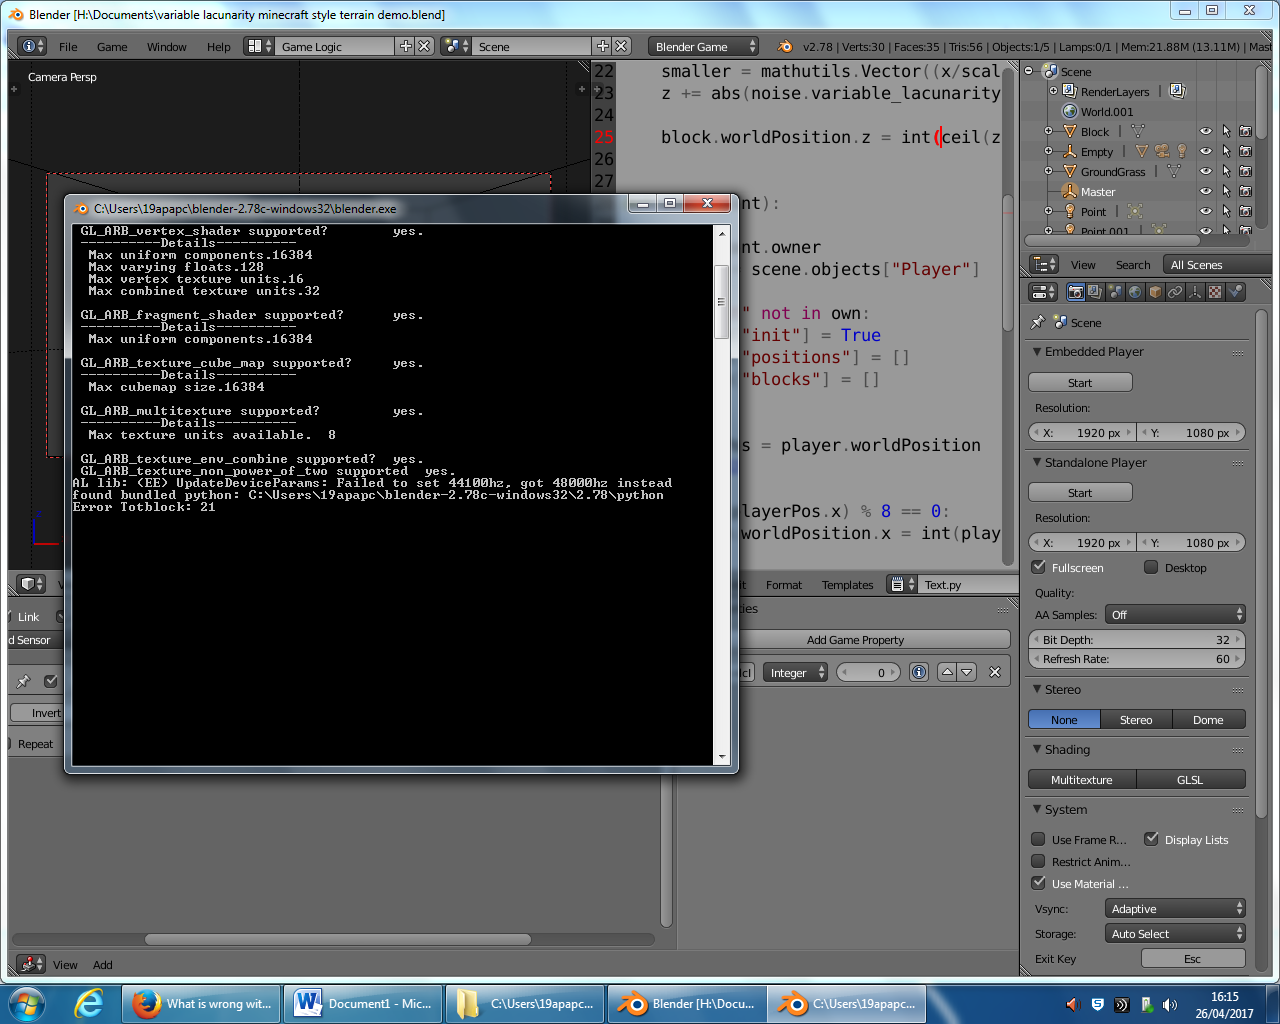Open the Constraints properties tab chain icon
1280x1024 pixels.
[1175, 292]
